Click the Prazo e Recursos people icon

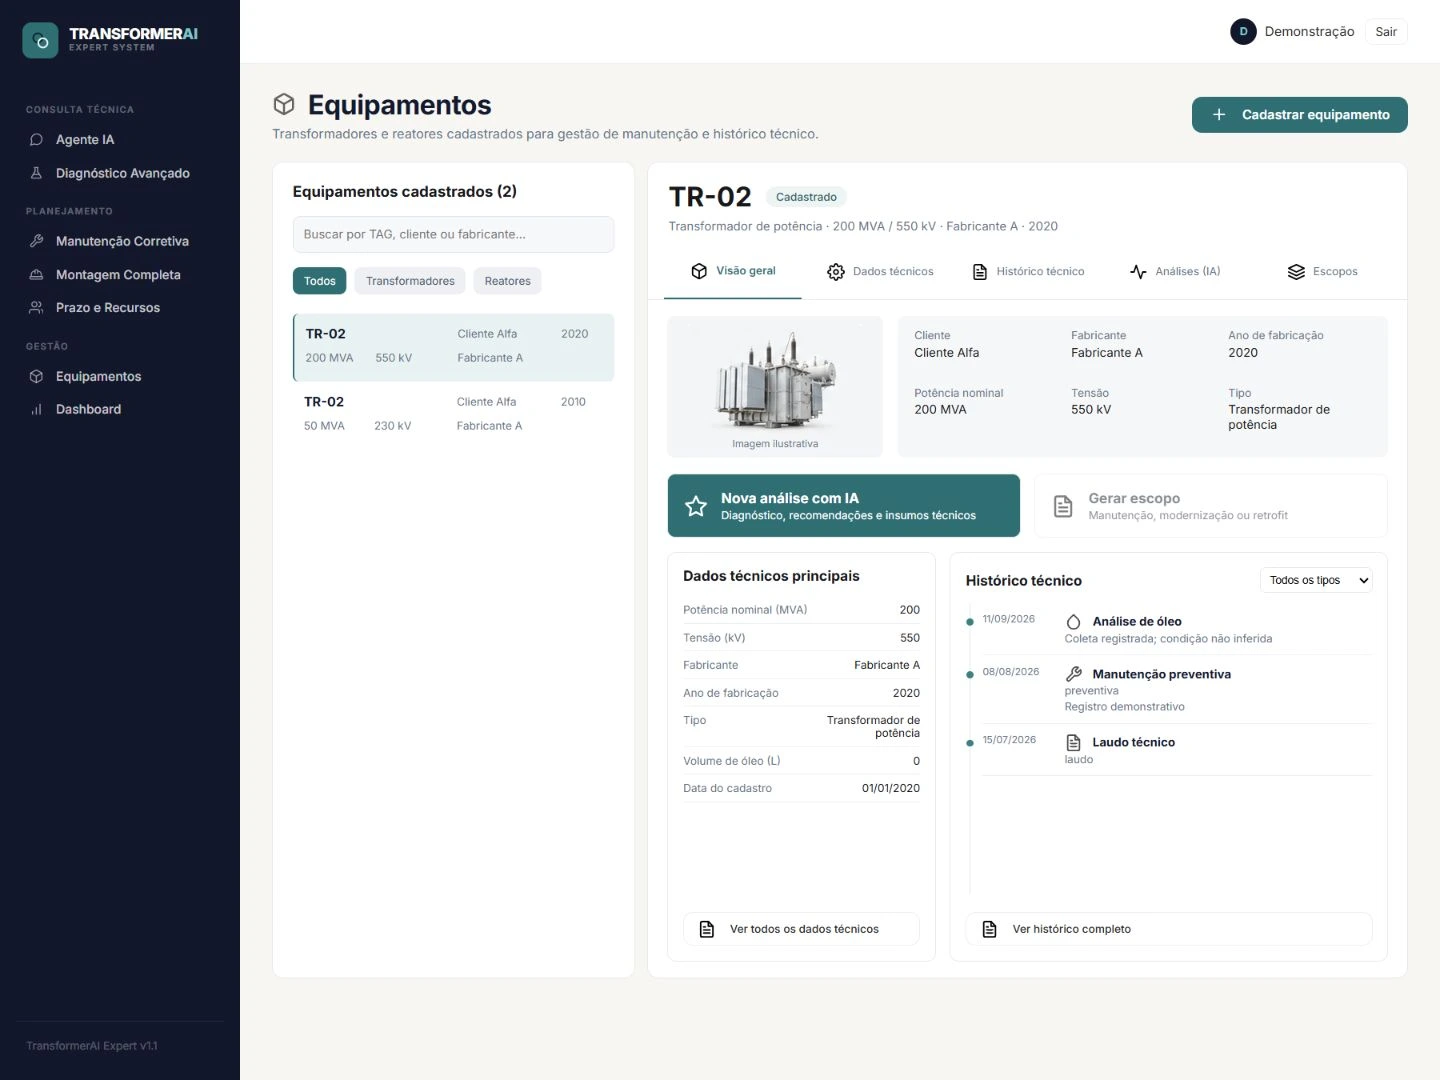[36, 308]
